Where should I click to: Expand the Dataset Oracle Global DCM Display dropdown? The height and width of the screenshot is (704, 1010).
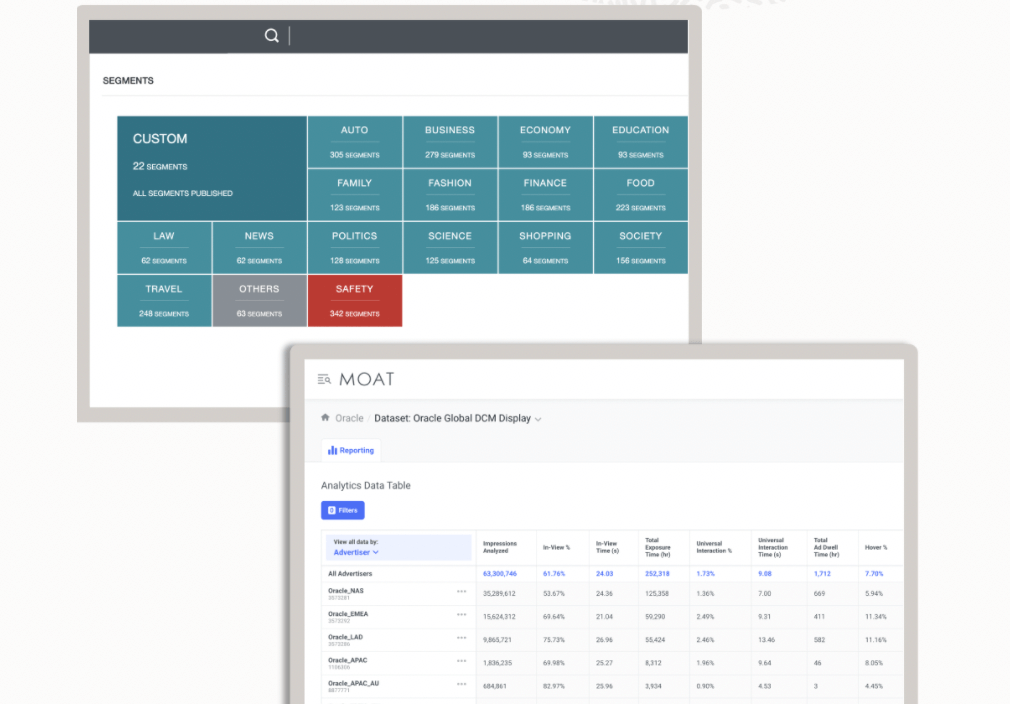[x=457, y=419]
